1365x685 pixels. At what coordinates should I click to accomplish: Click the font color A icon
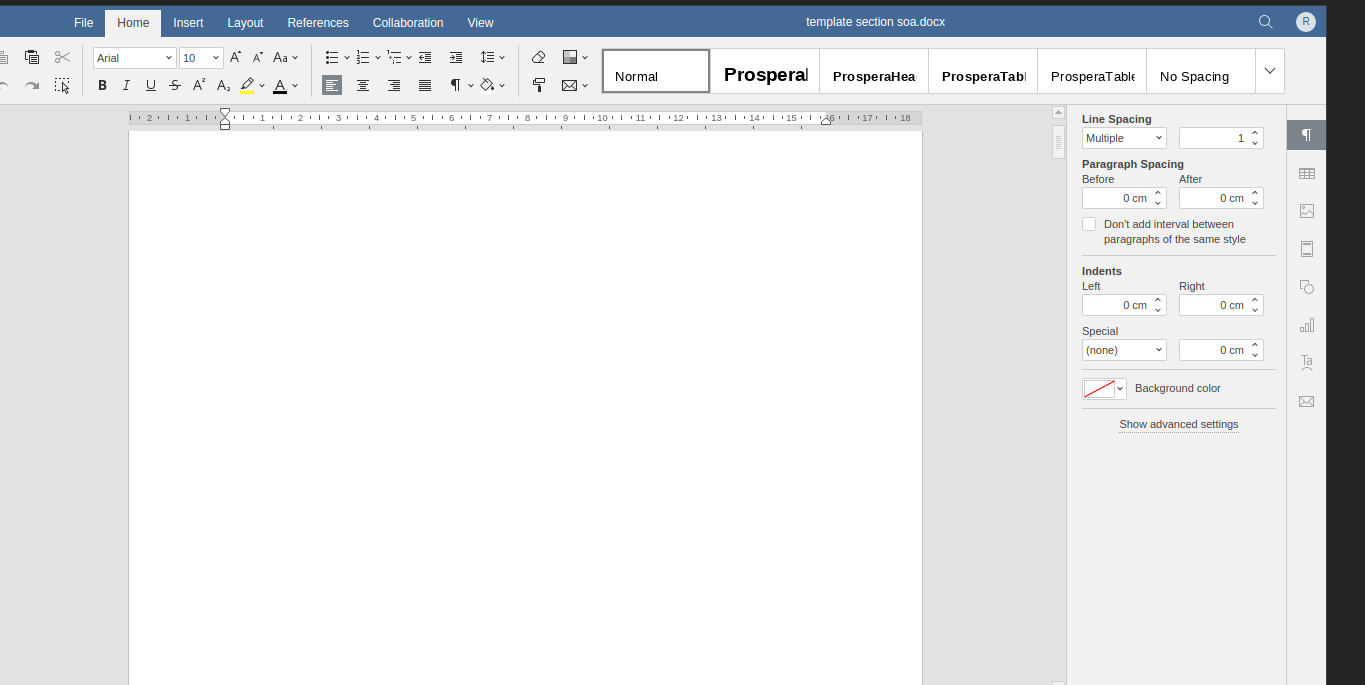click(x=280, y=86)
